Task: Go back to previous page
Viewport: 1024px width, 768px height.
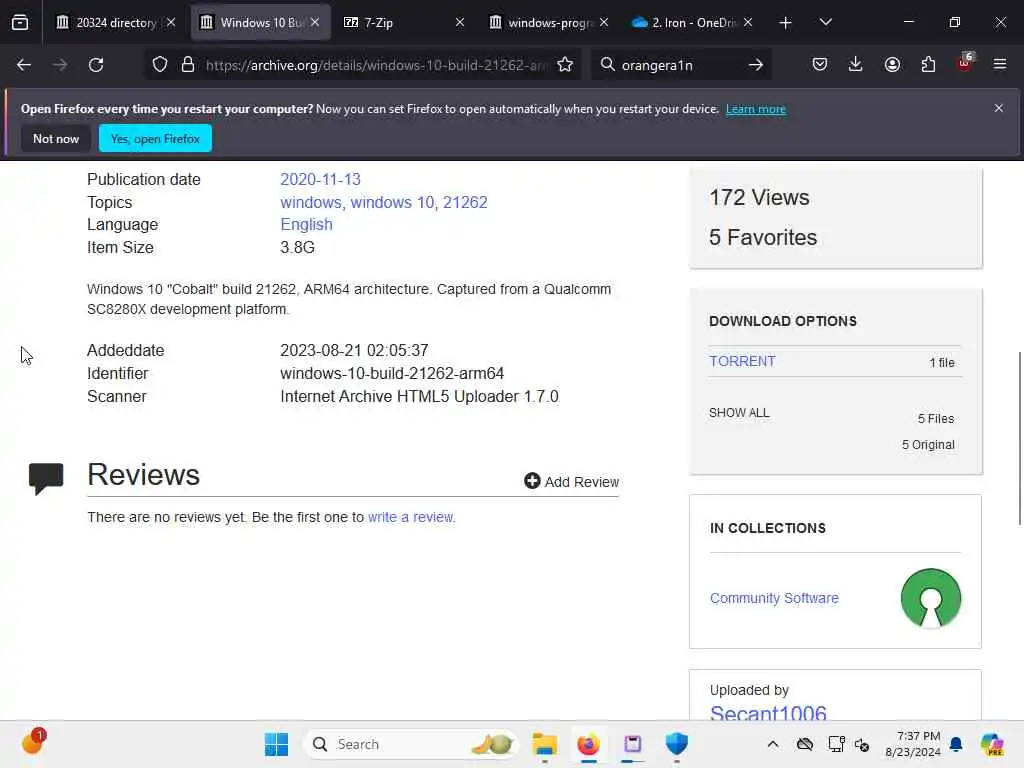Action: tap(24, 65)
